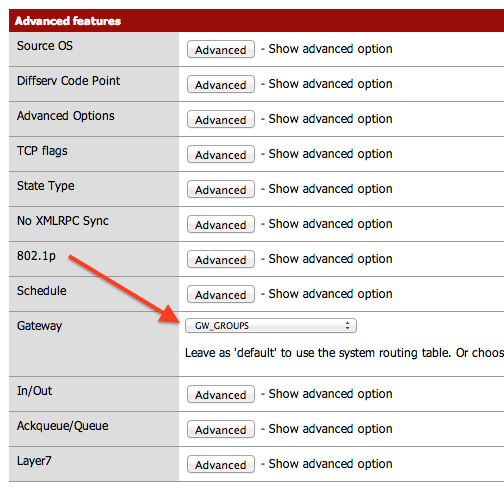Click the Schedule row label
Screen dimensions: 504x504
[x=42, y=291]
